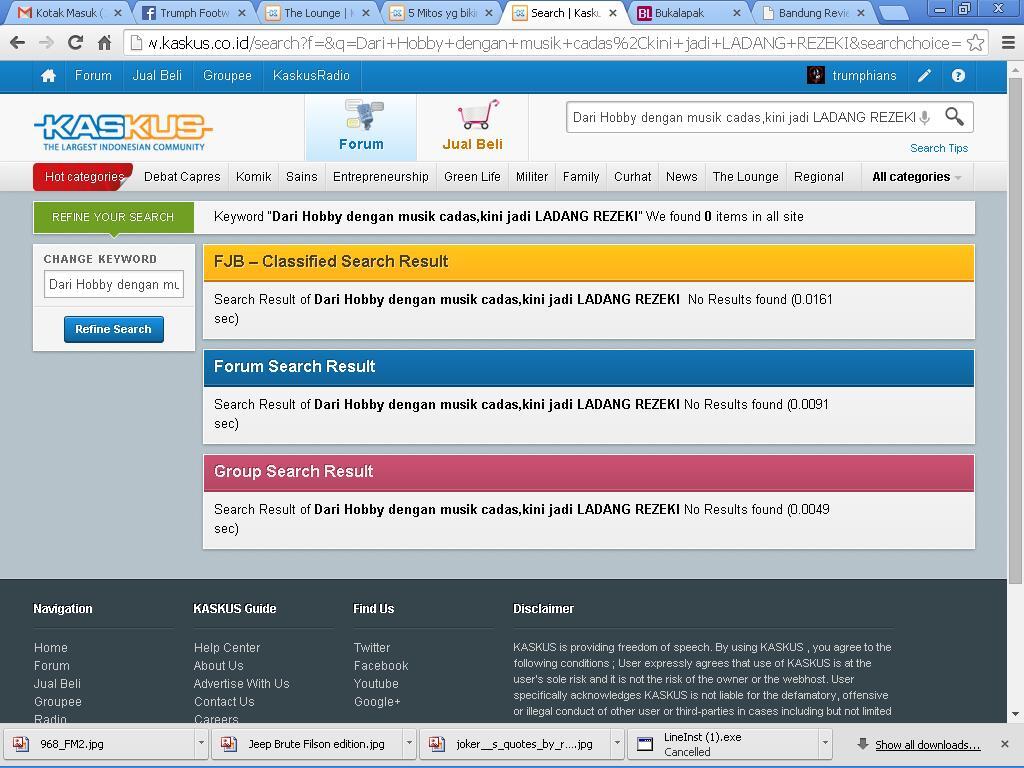Click the scrollbar down arrow
This screenshot has height=768, width=1024.
coord(1016,714)
